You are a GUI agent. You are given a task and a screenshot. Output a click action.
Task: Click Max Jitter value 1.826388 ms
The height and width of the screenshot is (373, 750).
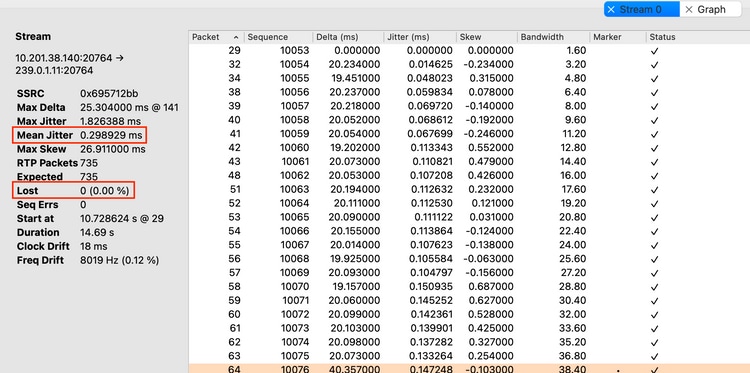click(x=110, y=121)
